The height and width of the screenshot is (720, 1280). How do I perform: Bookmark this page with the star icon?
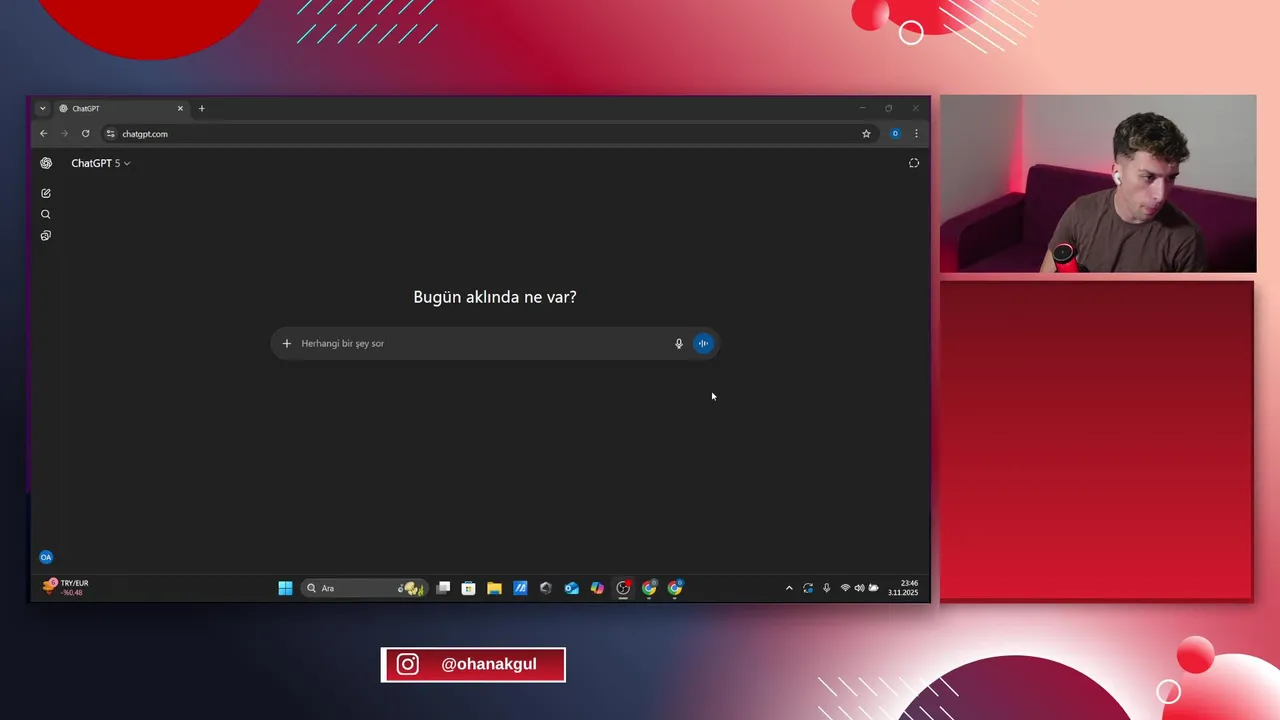coord(866,133)
